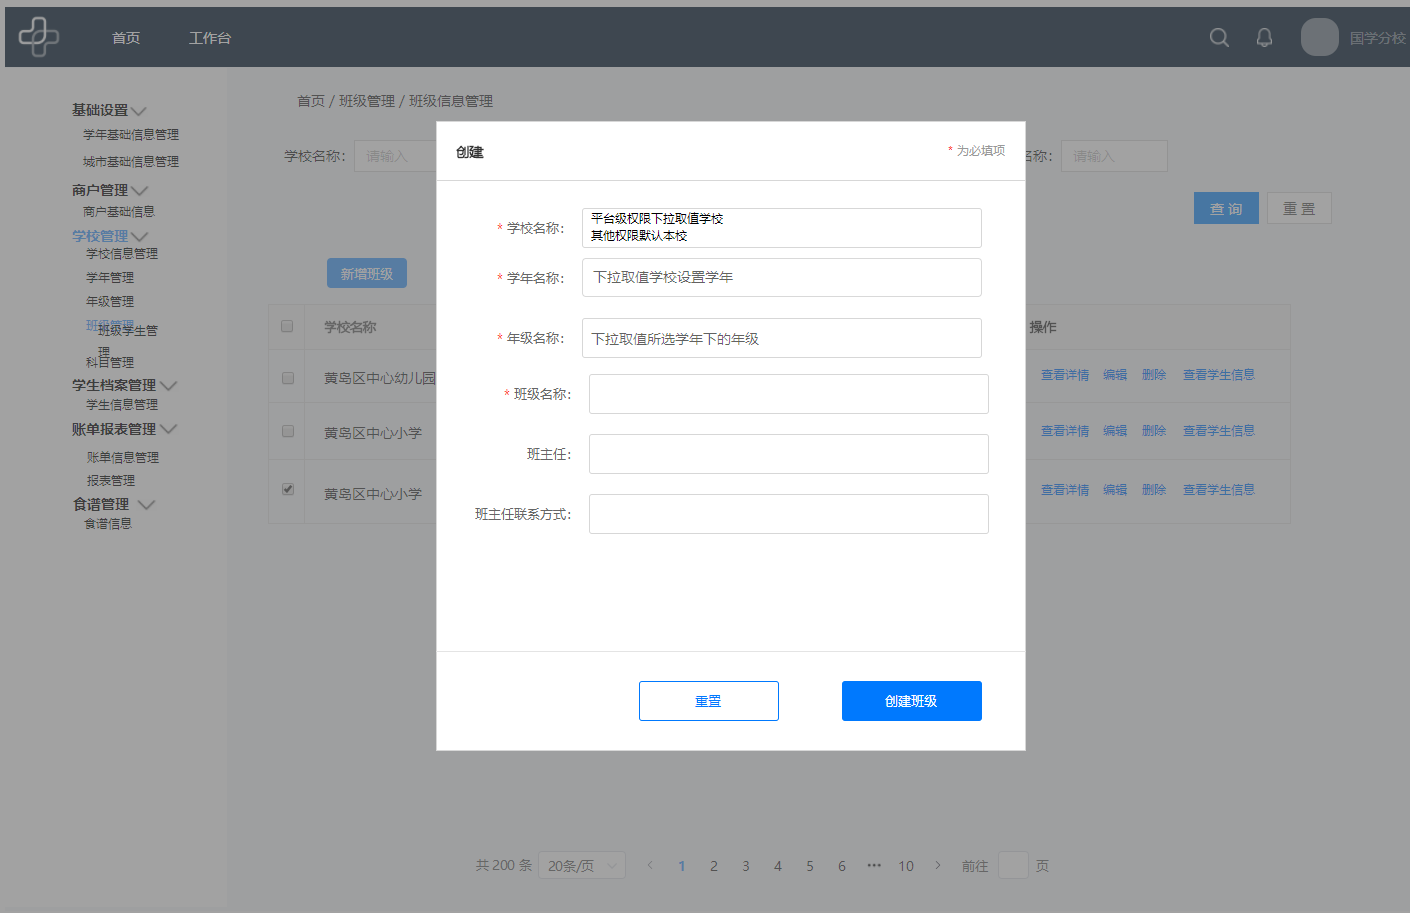Select page 10 in pagination
This screenshot has width=1410, height=913.
(906, 866)
